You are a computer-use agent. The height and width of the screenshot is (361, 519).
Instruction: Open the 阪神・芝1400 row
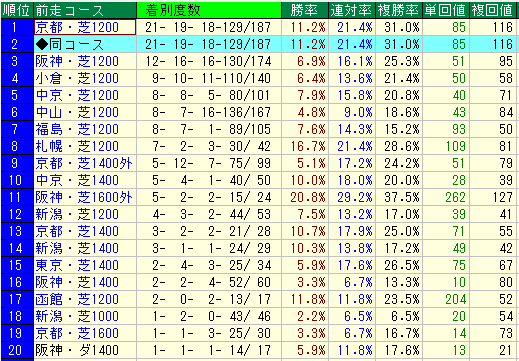pos(258,282)
